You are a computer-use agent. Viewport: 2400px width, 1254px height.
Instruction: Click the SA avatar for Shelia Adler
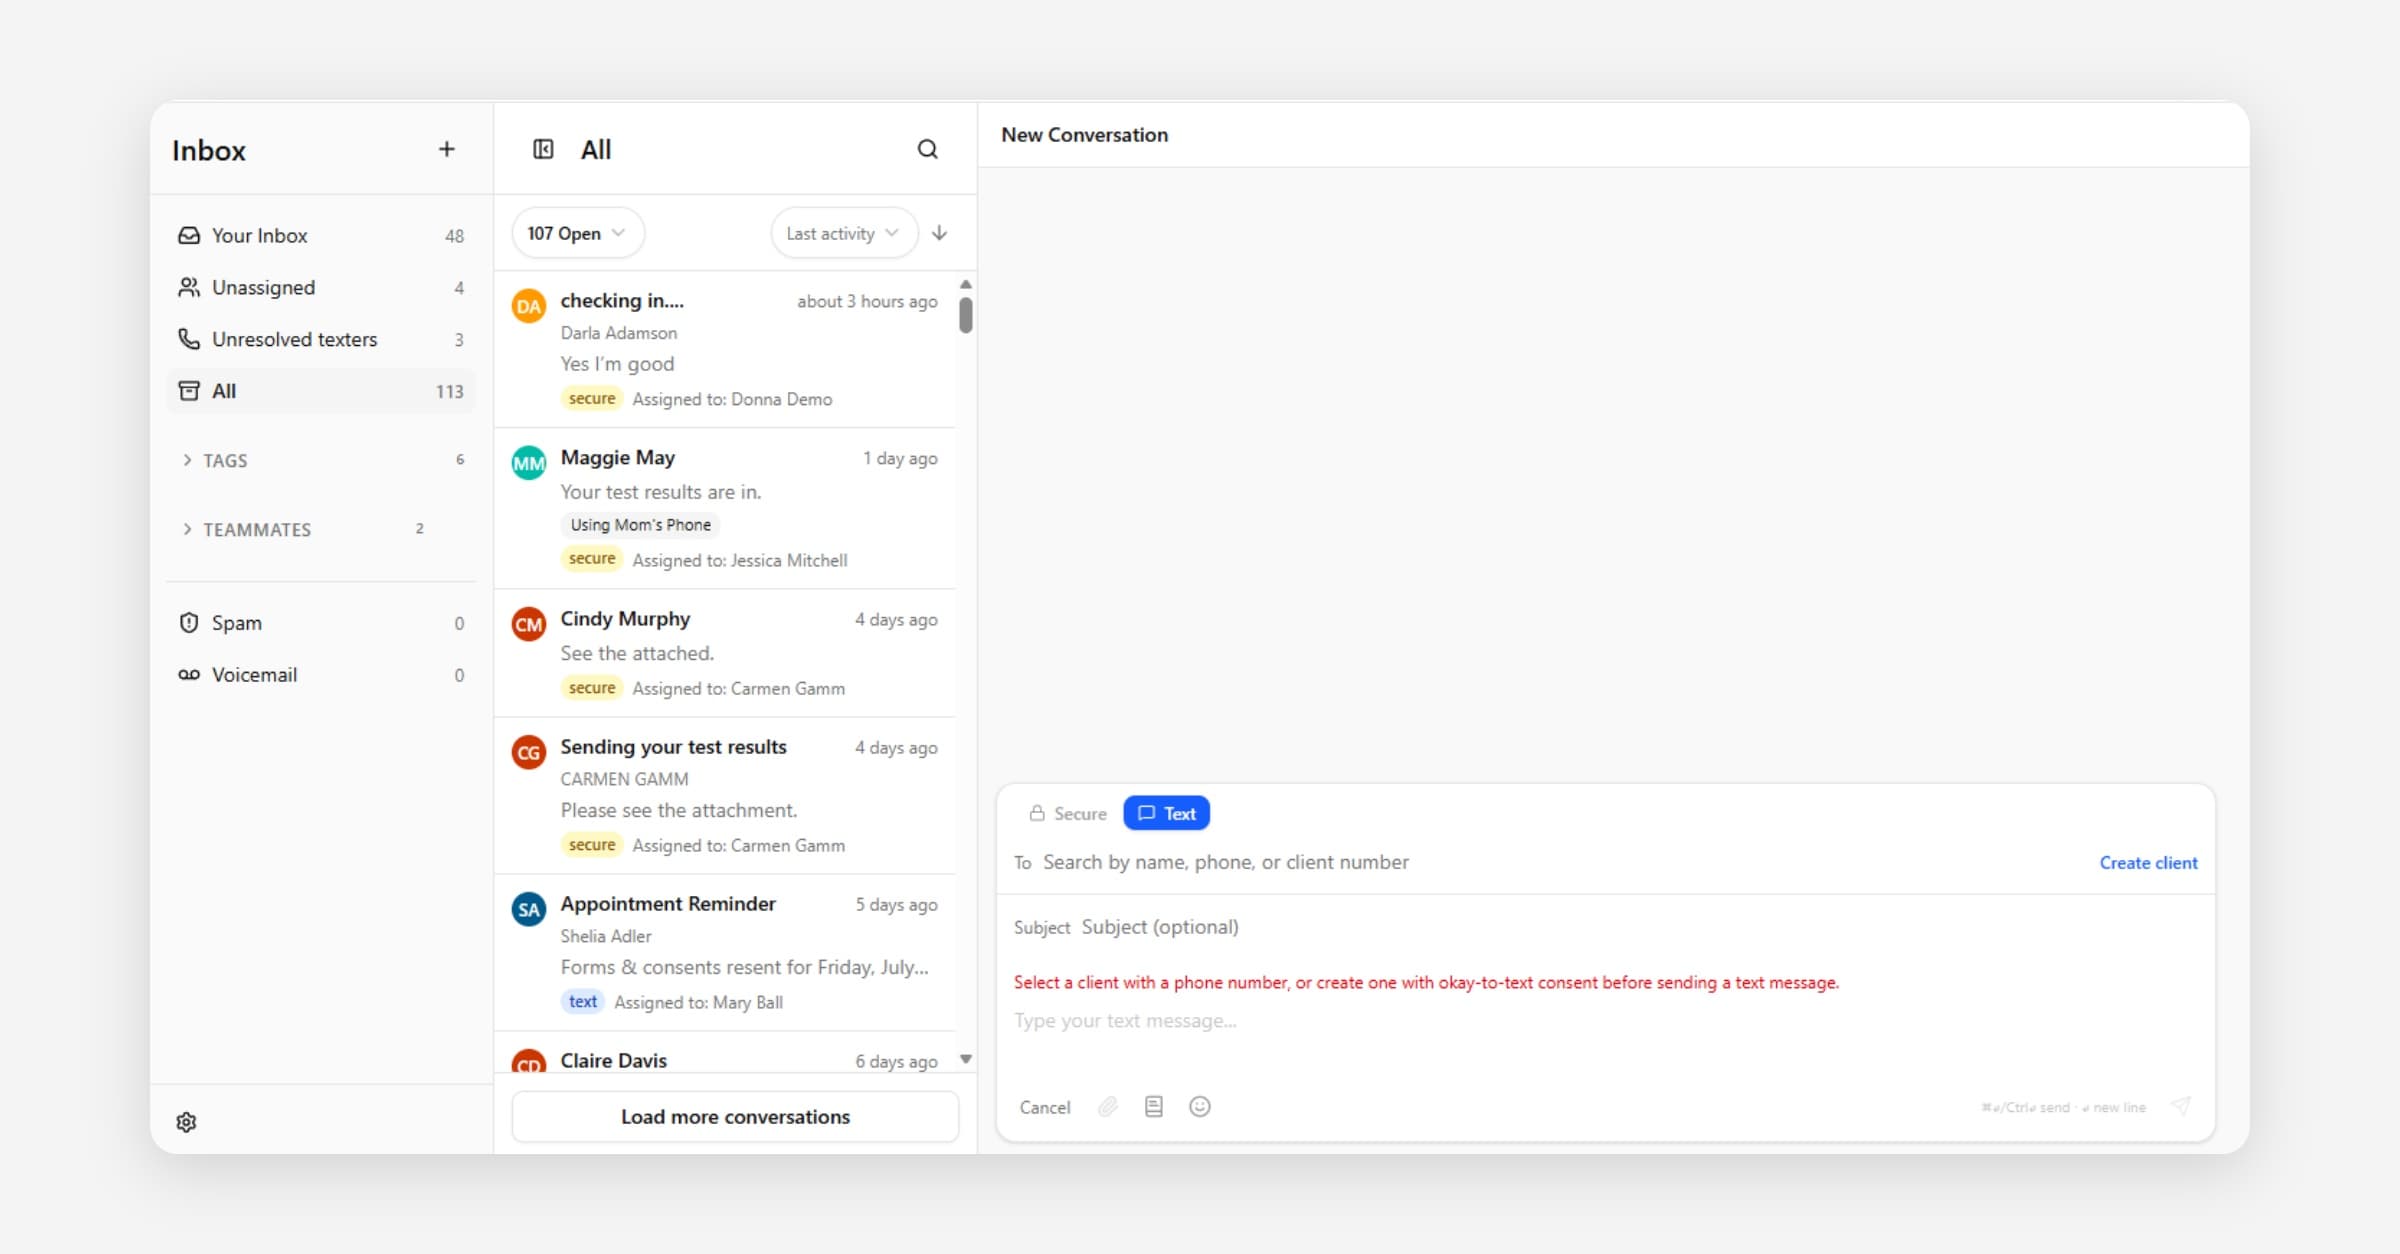tap(528, 909)
